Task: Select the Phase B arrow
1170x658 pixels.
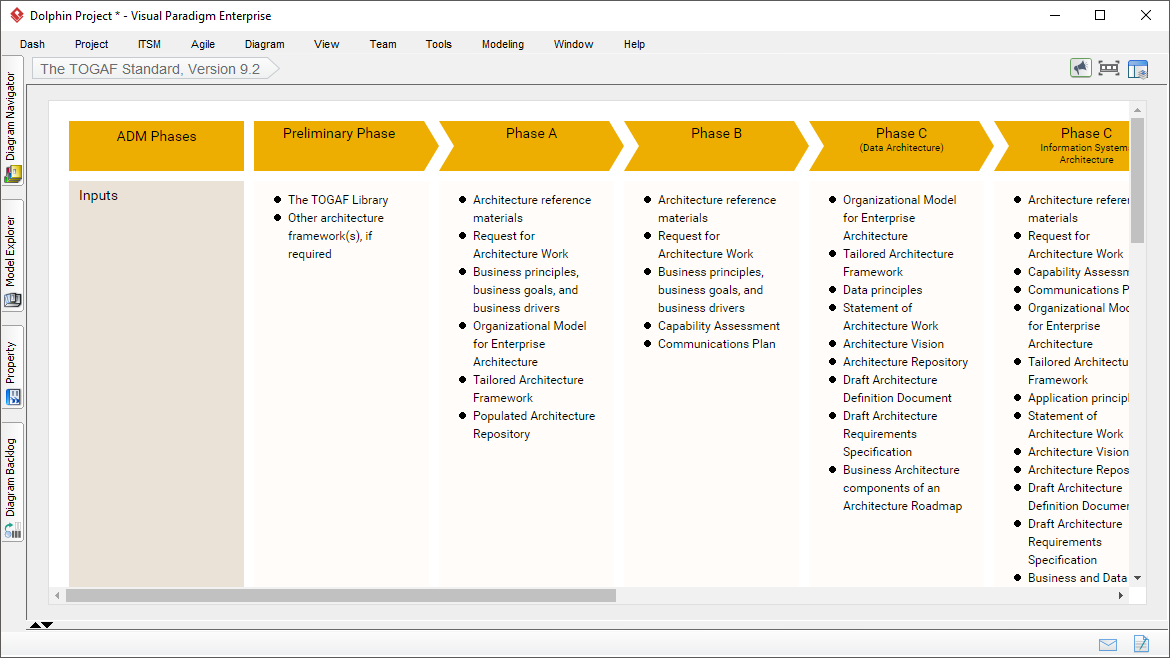Action: pyautogui.click(x=716, y=146)
